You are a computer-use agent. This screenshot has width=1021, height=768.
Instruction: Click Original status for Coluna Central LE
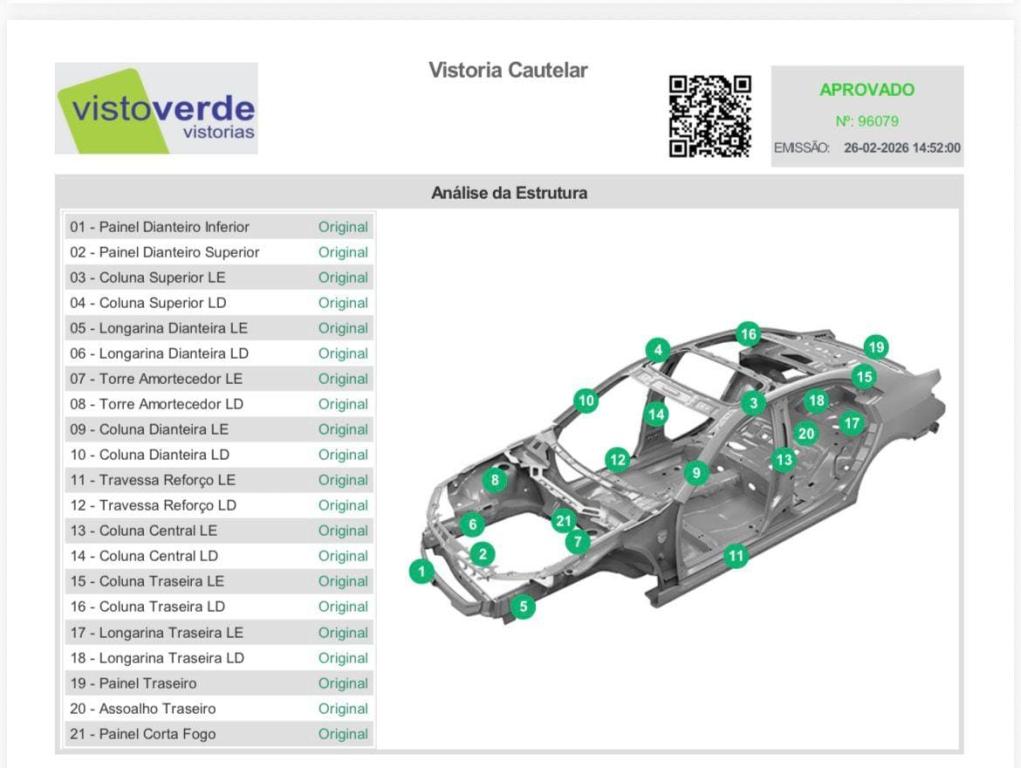[x=343, y=531]
